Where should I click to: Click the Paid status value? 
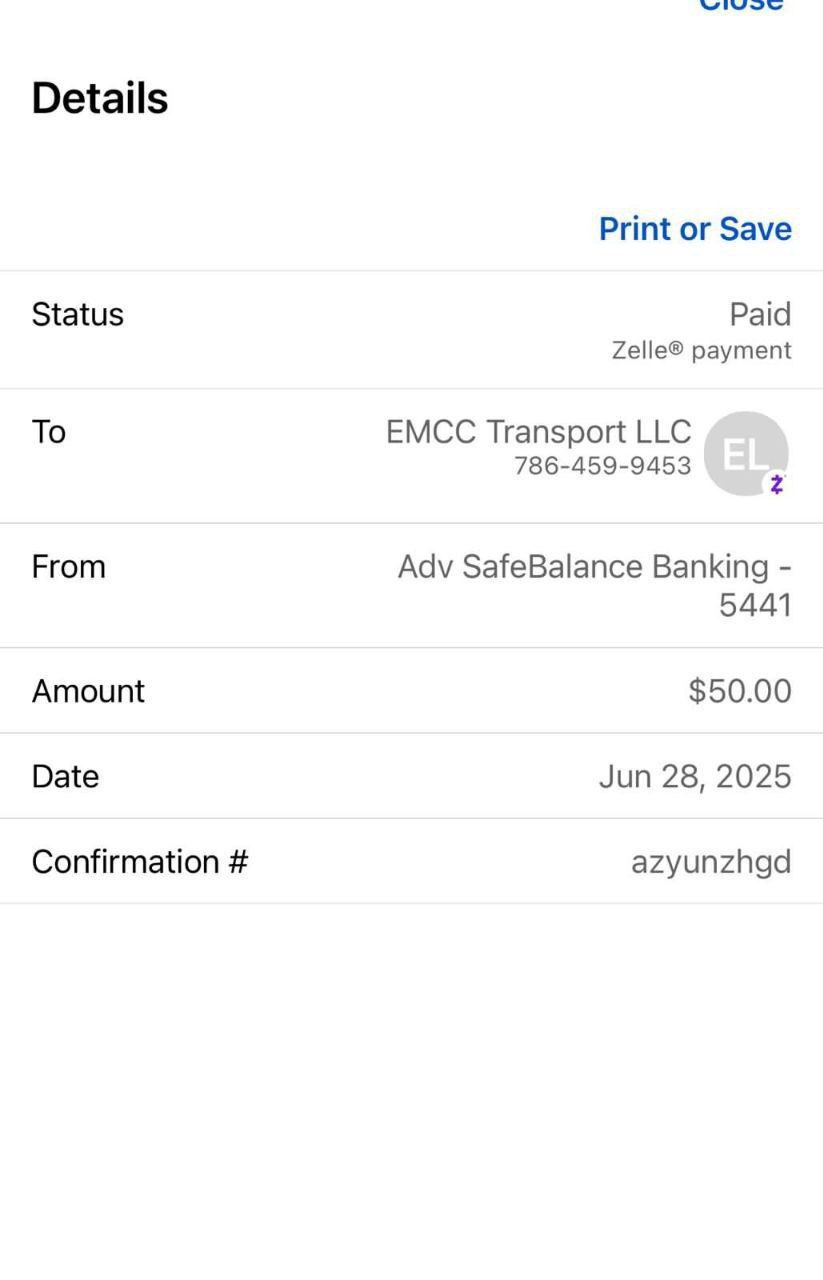tap(760, 314)
